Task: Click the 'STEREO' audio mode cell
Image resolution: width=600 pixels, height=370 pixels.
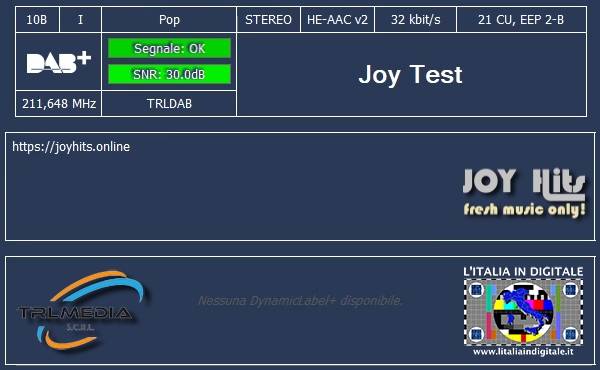Action: coord(268,20)
